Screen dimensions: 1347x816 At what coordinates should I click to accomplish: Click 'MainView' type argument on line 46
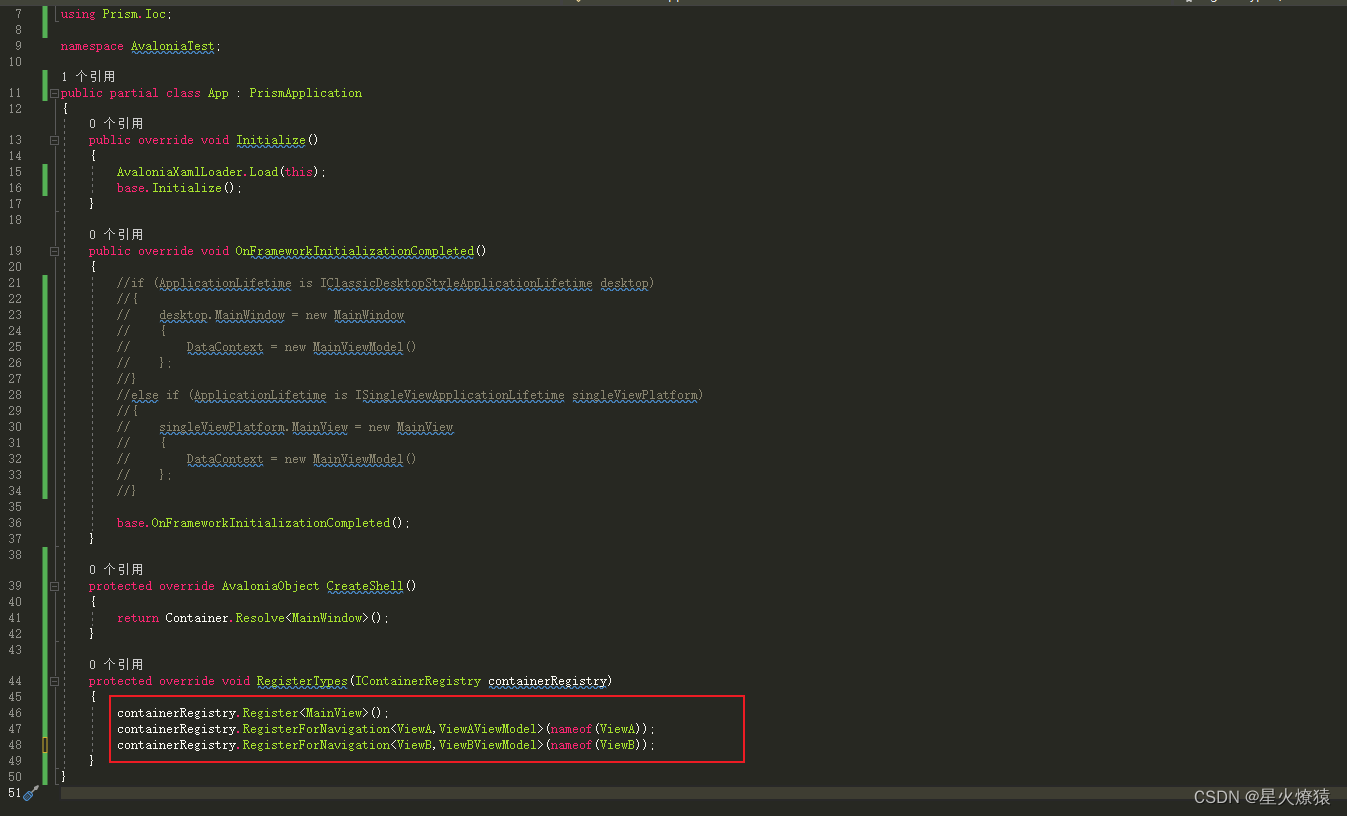(x=334, y=713)
